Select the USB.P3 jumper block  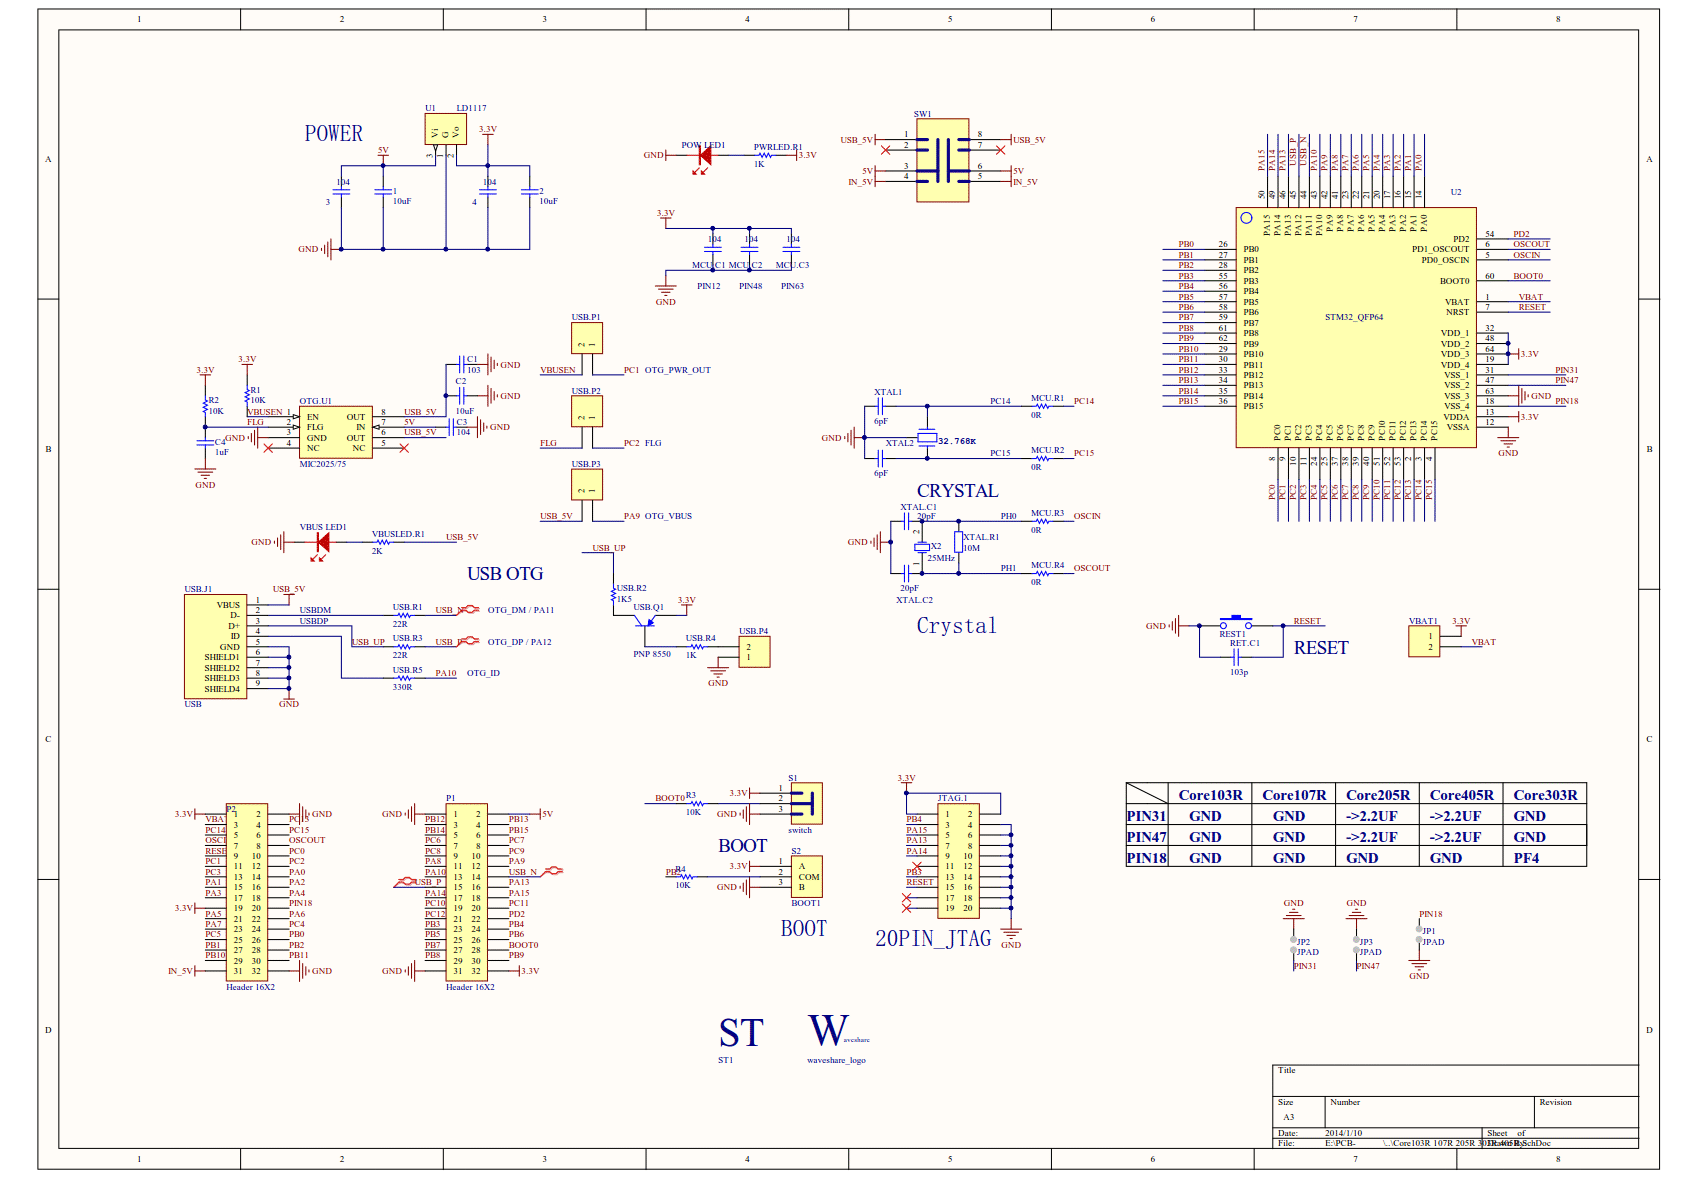(x=587, y=484)
